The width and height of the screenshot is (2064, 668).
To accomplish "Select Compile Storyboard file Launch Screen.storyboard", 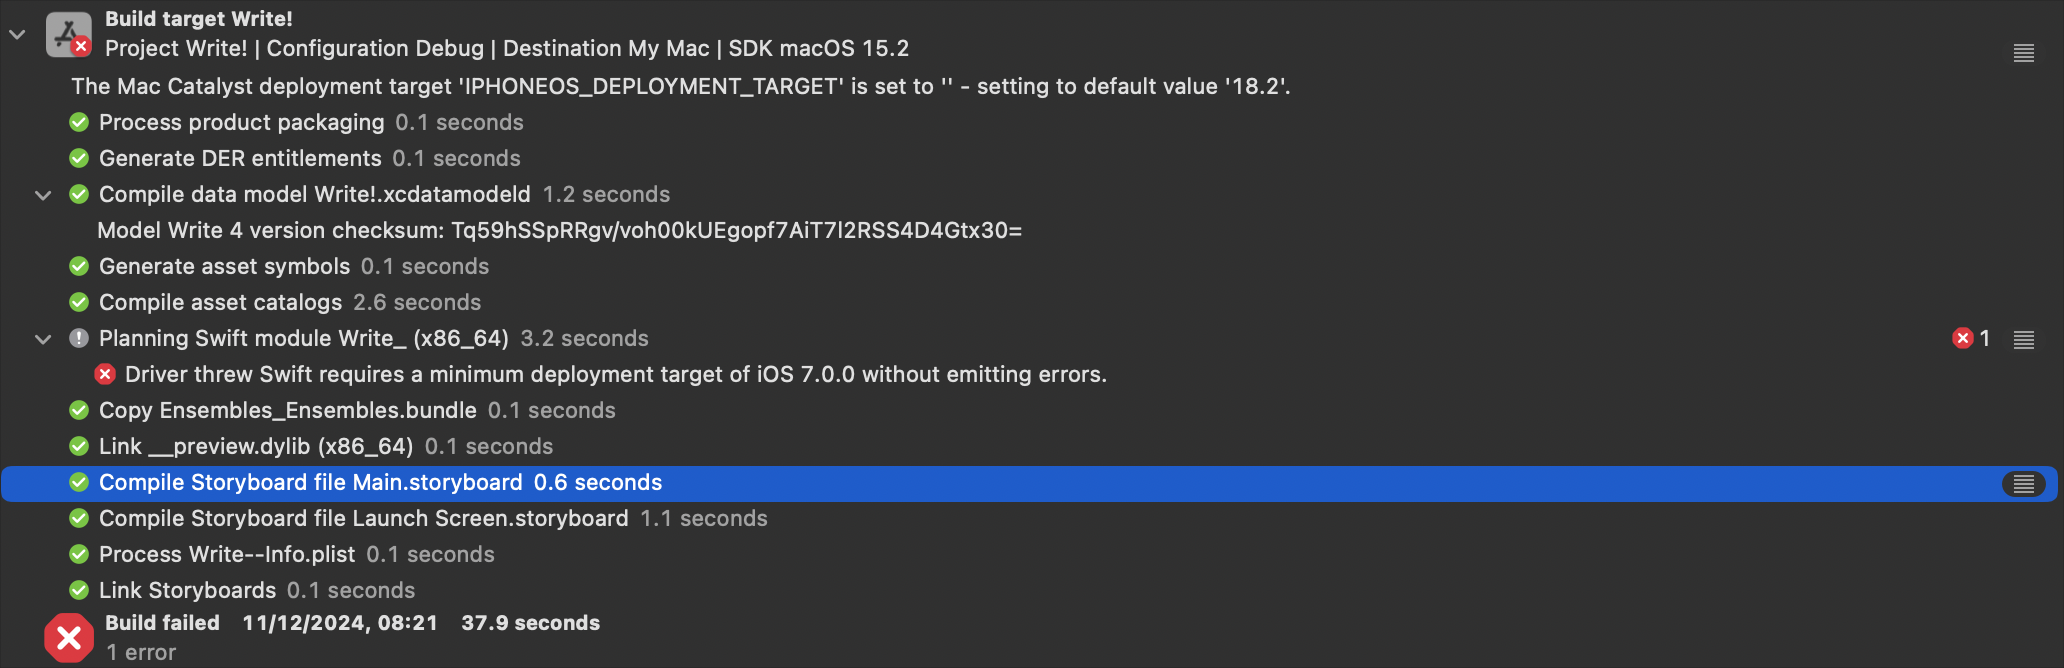I will click(1032, 518).
